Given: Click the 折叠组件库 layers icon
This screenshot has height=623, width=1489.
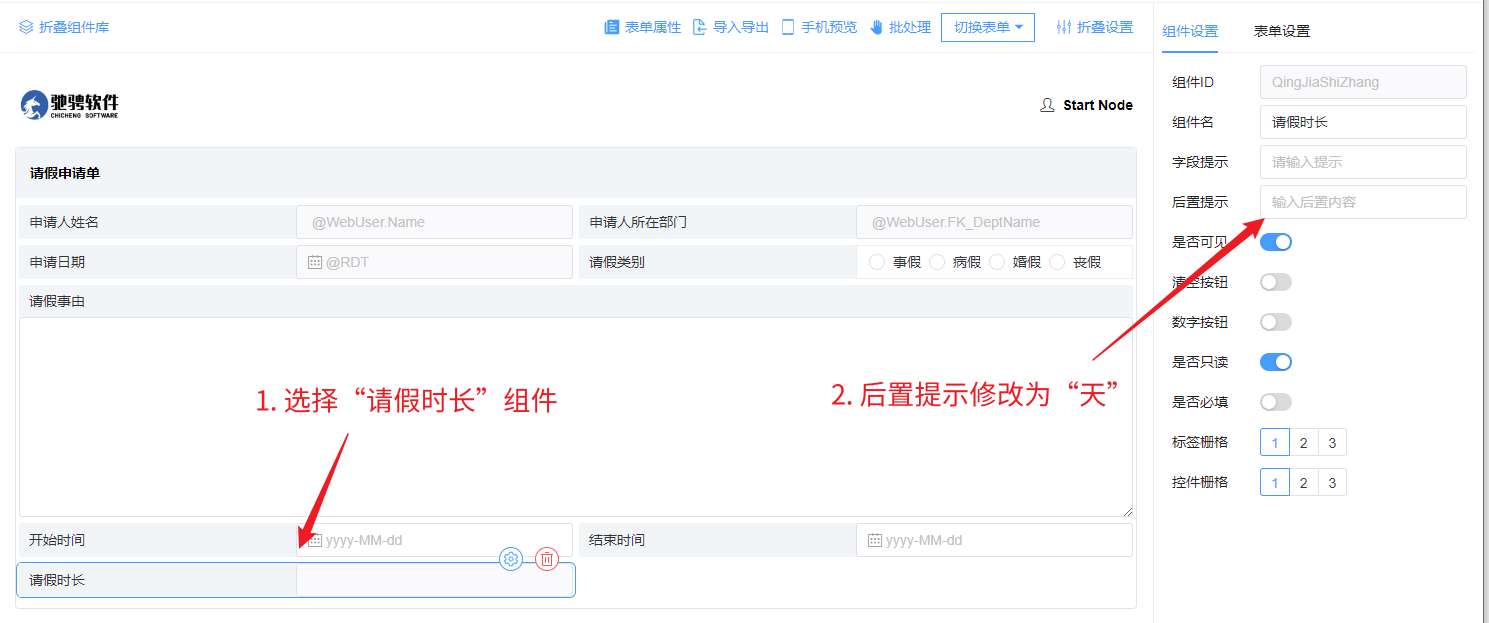Looking at the screenshot, I should pyautogui.click(x=26, y=27).
